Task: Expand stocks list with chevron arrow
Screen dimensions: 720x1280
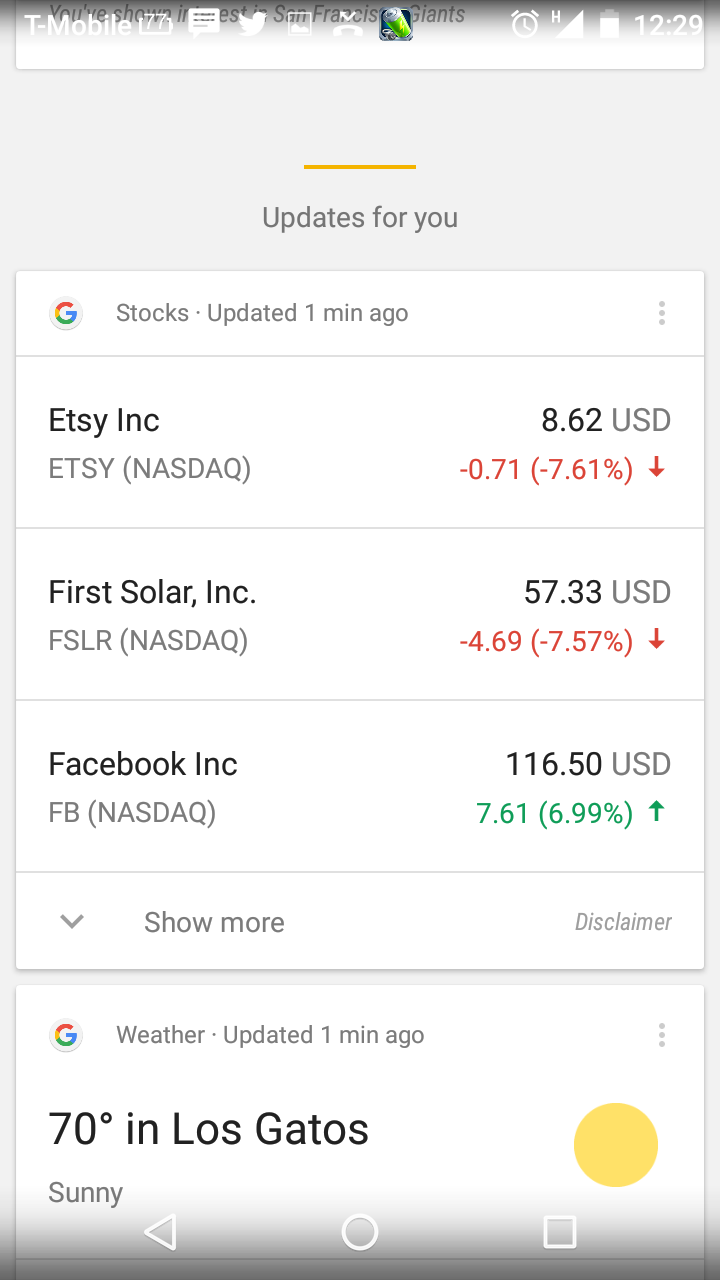Action: click(72, 921)
